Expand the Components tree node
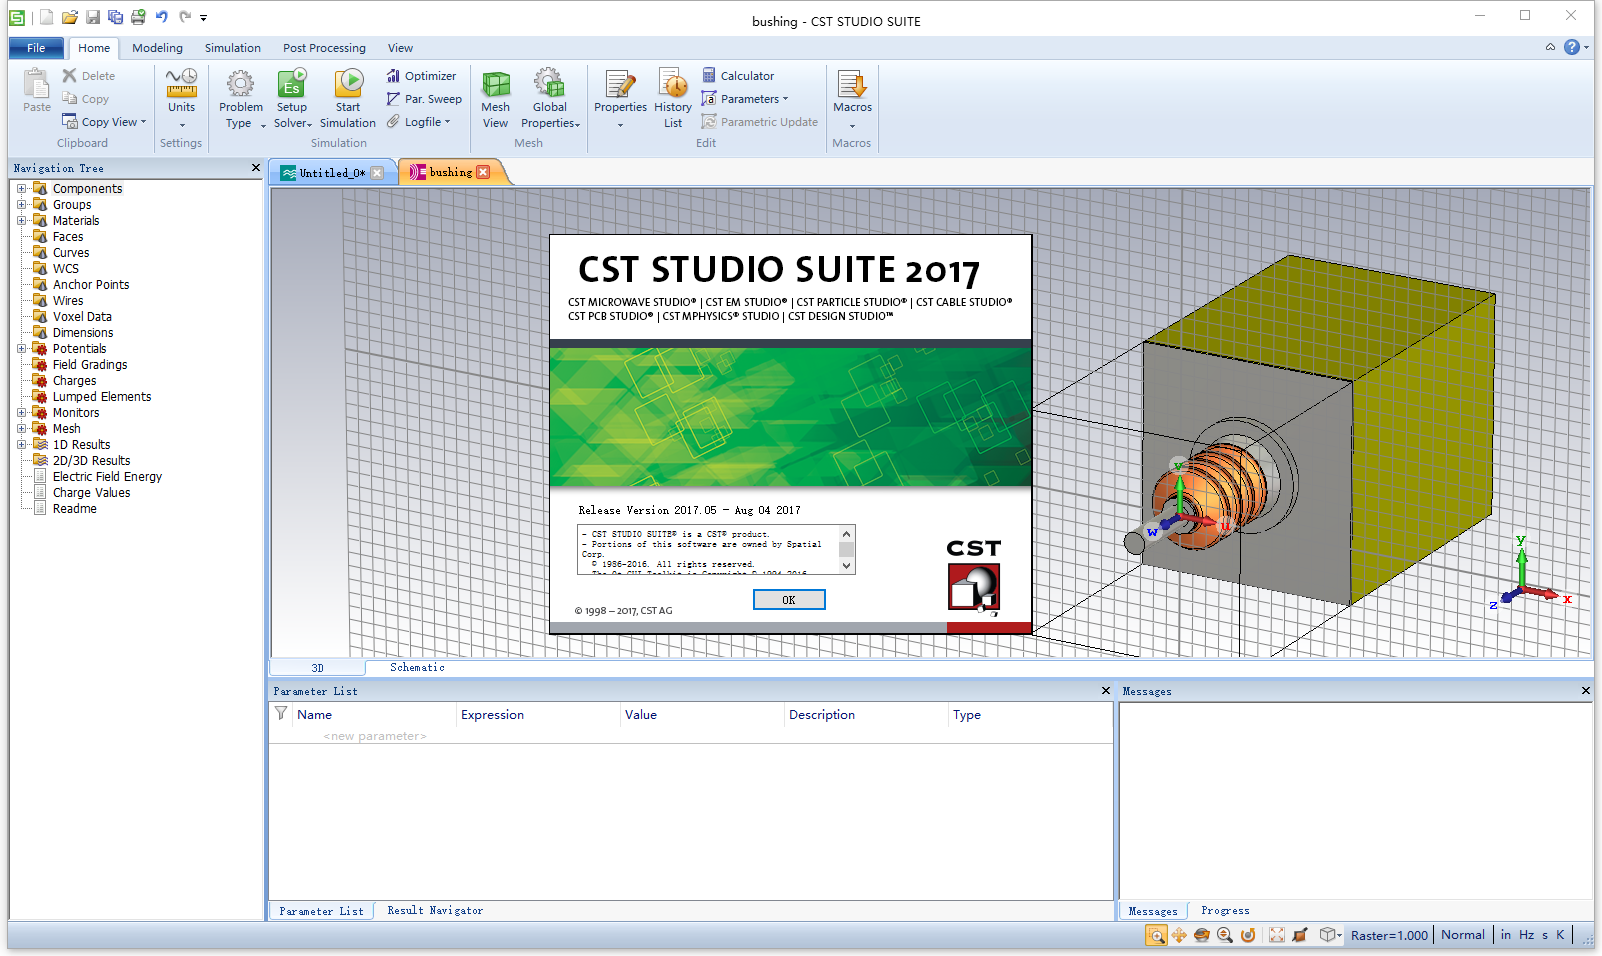Image resolution: width=1602 pixels, height=956 pixels. click(21, 188)
